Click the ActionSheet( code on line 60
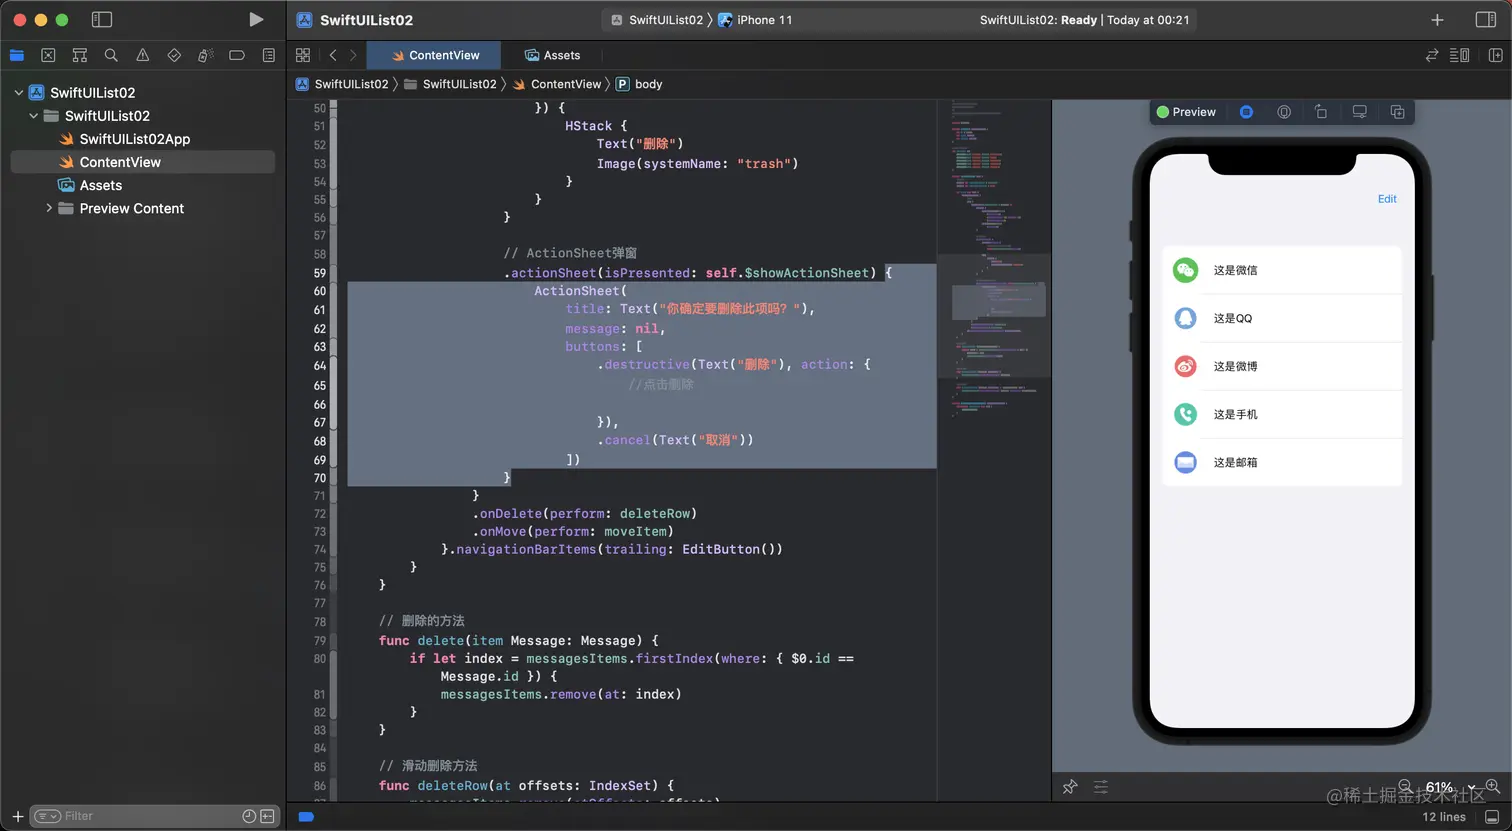This screenshot has height=831, width=1512. pos(580,291)
